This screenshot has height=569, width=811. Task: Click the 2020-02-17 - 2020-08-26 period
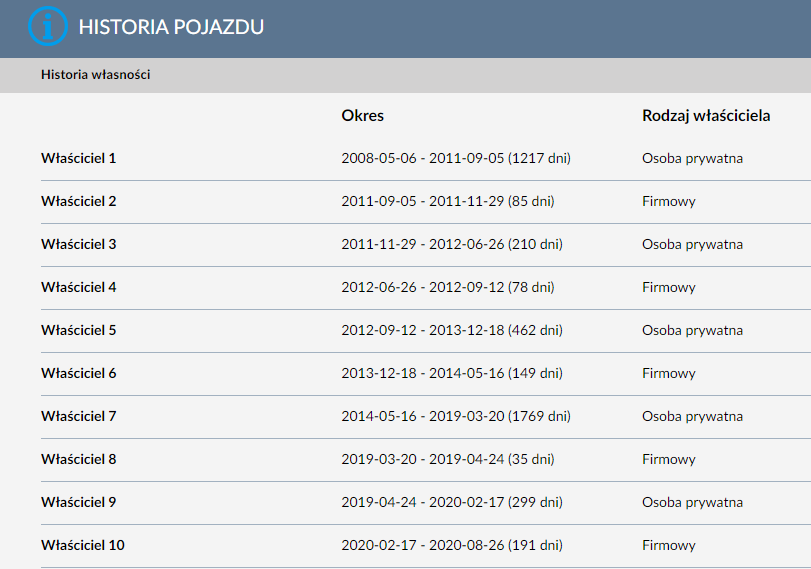click(452, 545)
